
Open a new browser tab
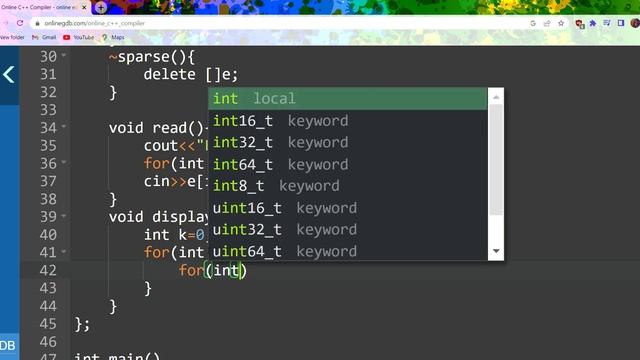101,7
